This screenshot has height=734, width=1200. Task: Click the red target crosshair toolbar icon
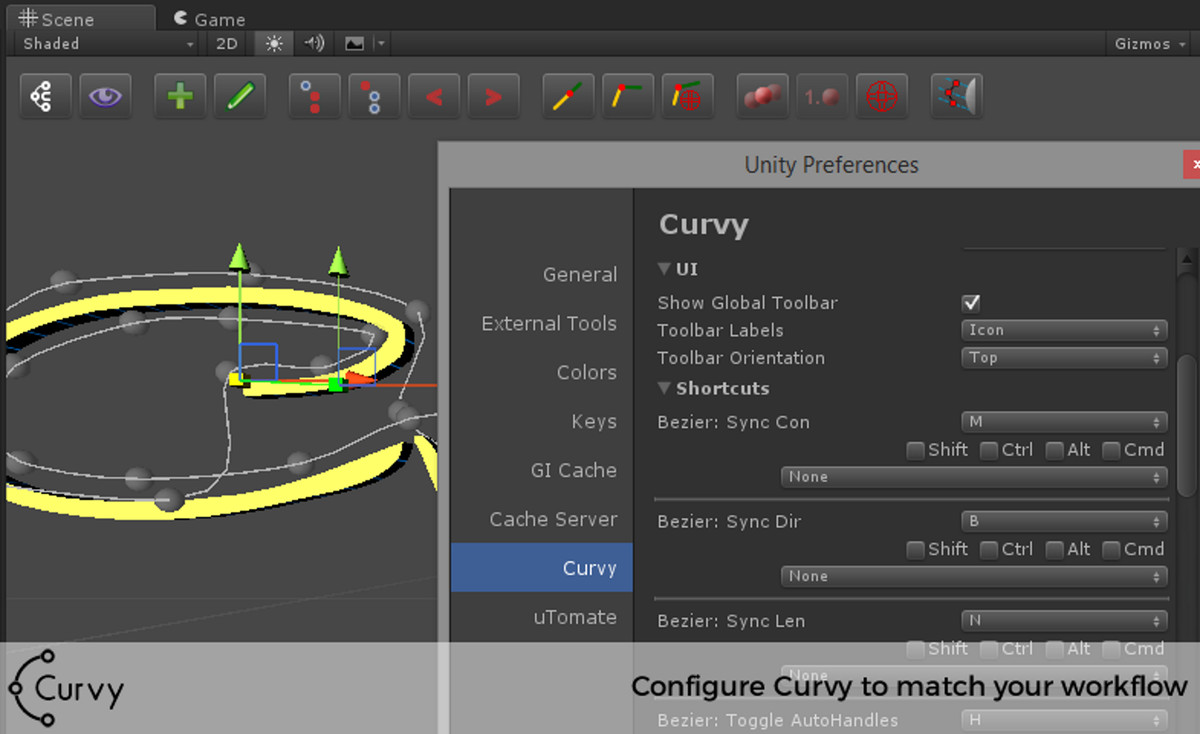pyautogui.click(x=882, y=96)
